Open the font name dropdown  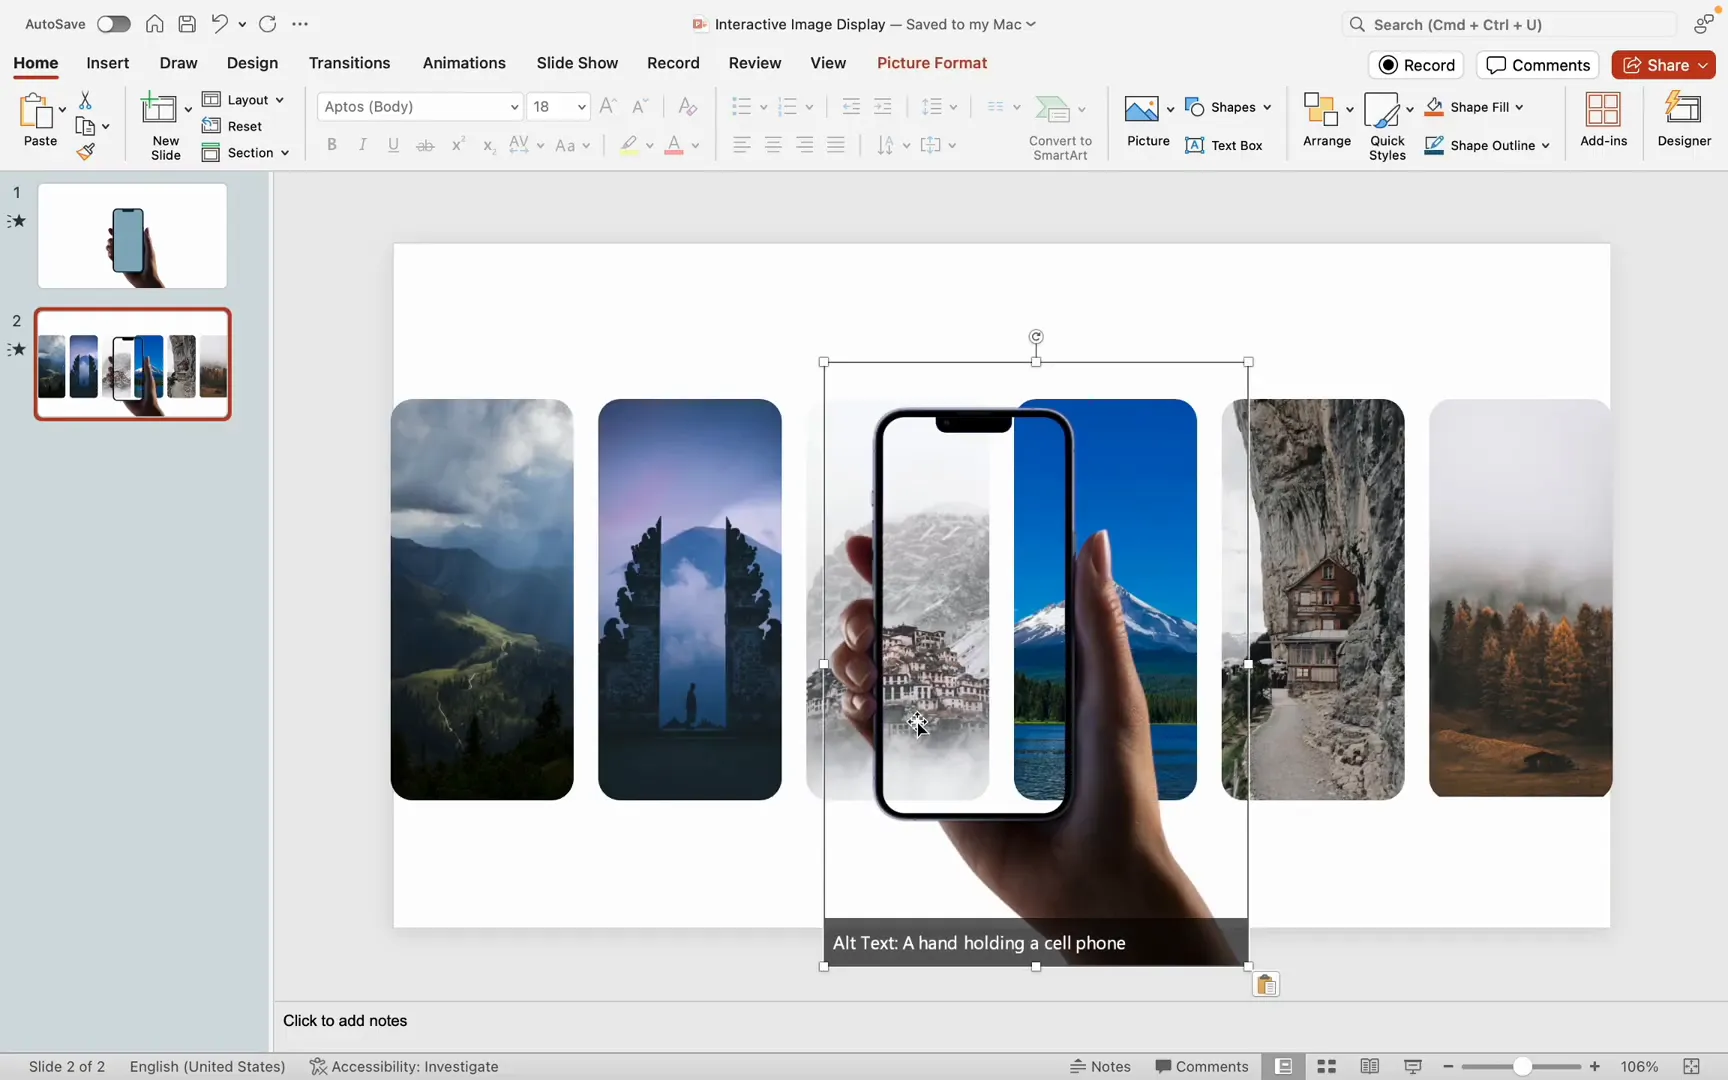pyautogui.click(x=514, y=107)
